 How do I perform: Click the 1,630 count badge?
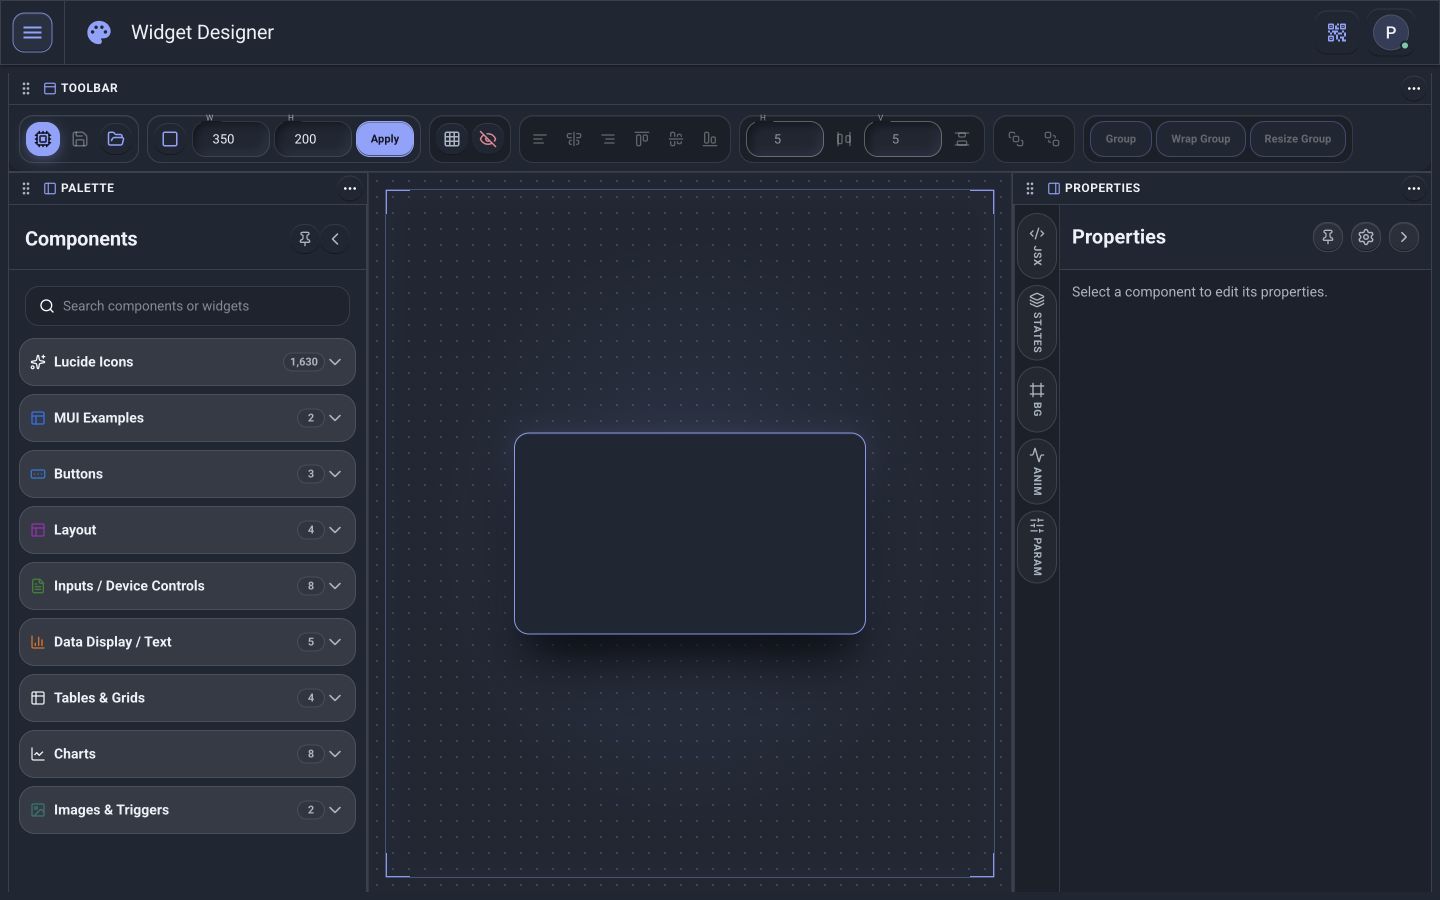303,362
